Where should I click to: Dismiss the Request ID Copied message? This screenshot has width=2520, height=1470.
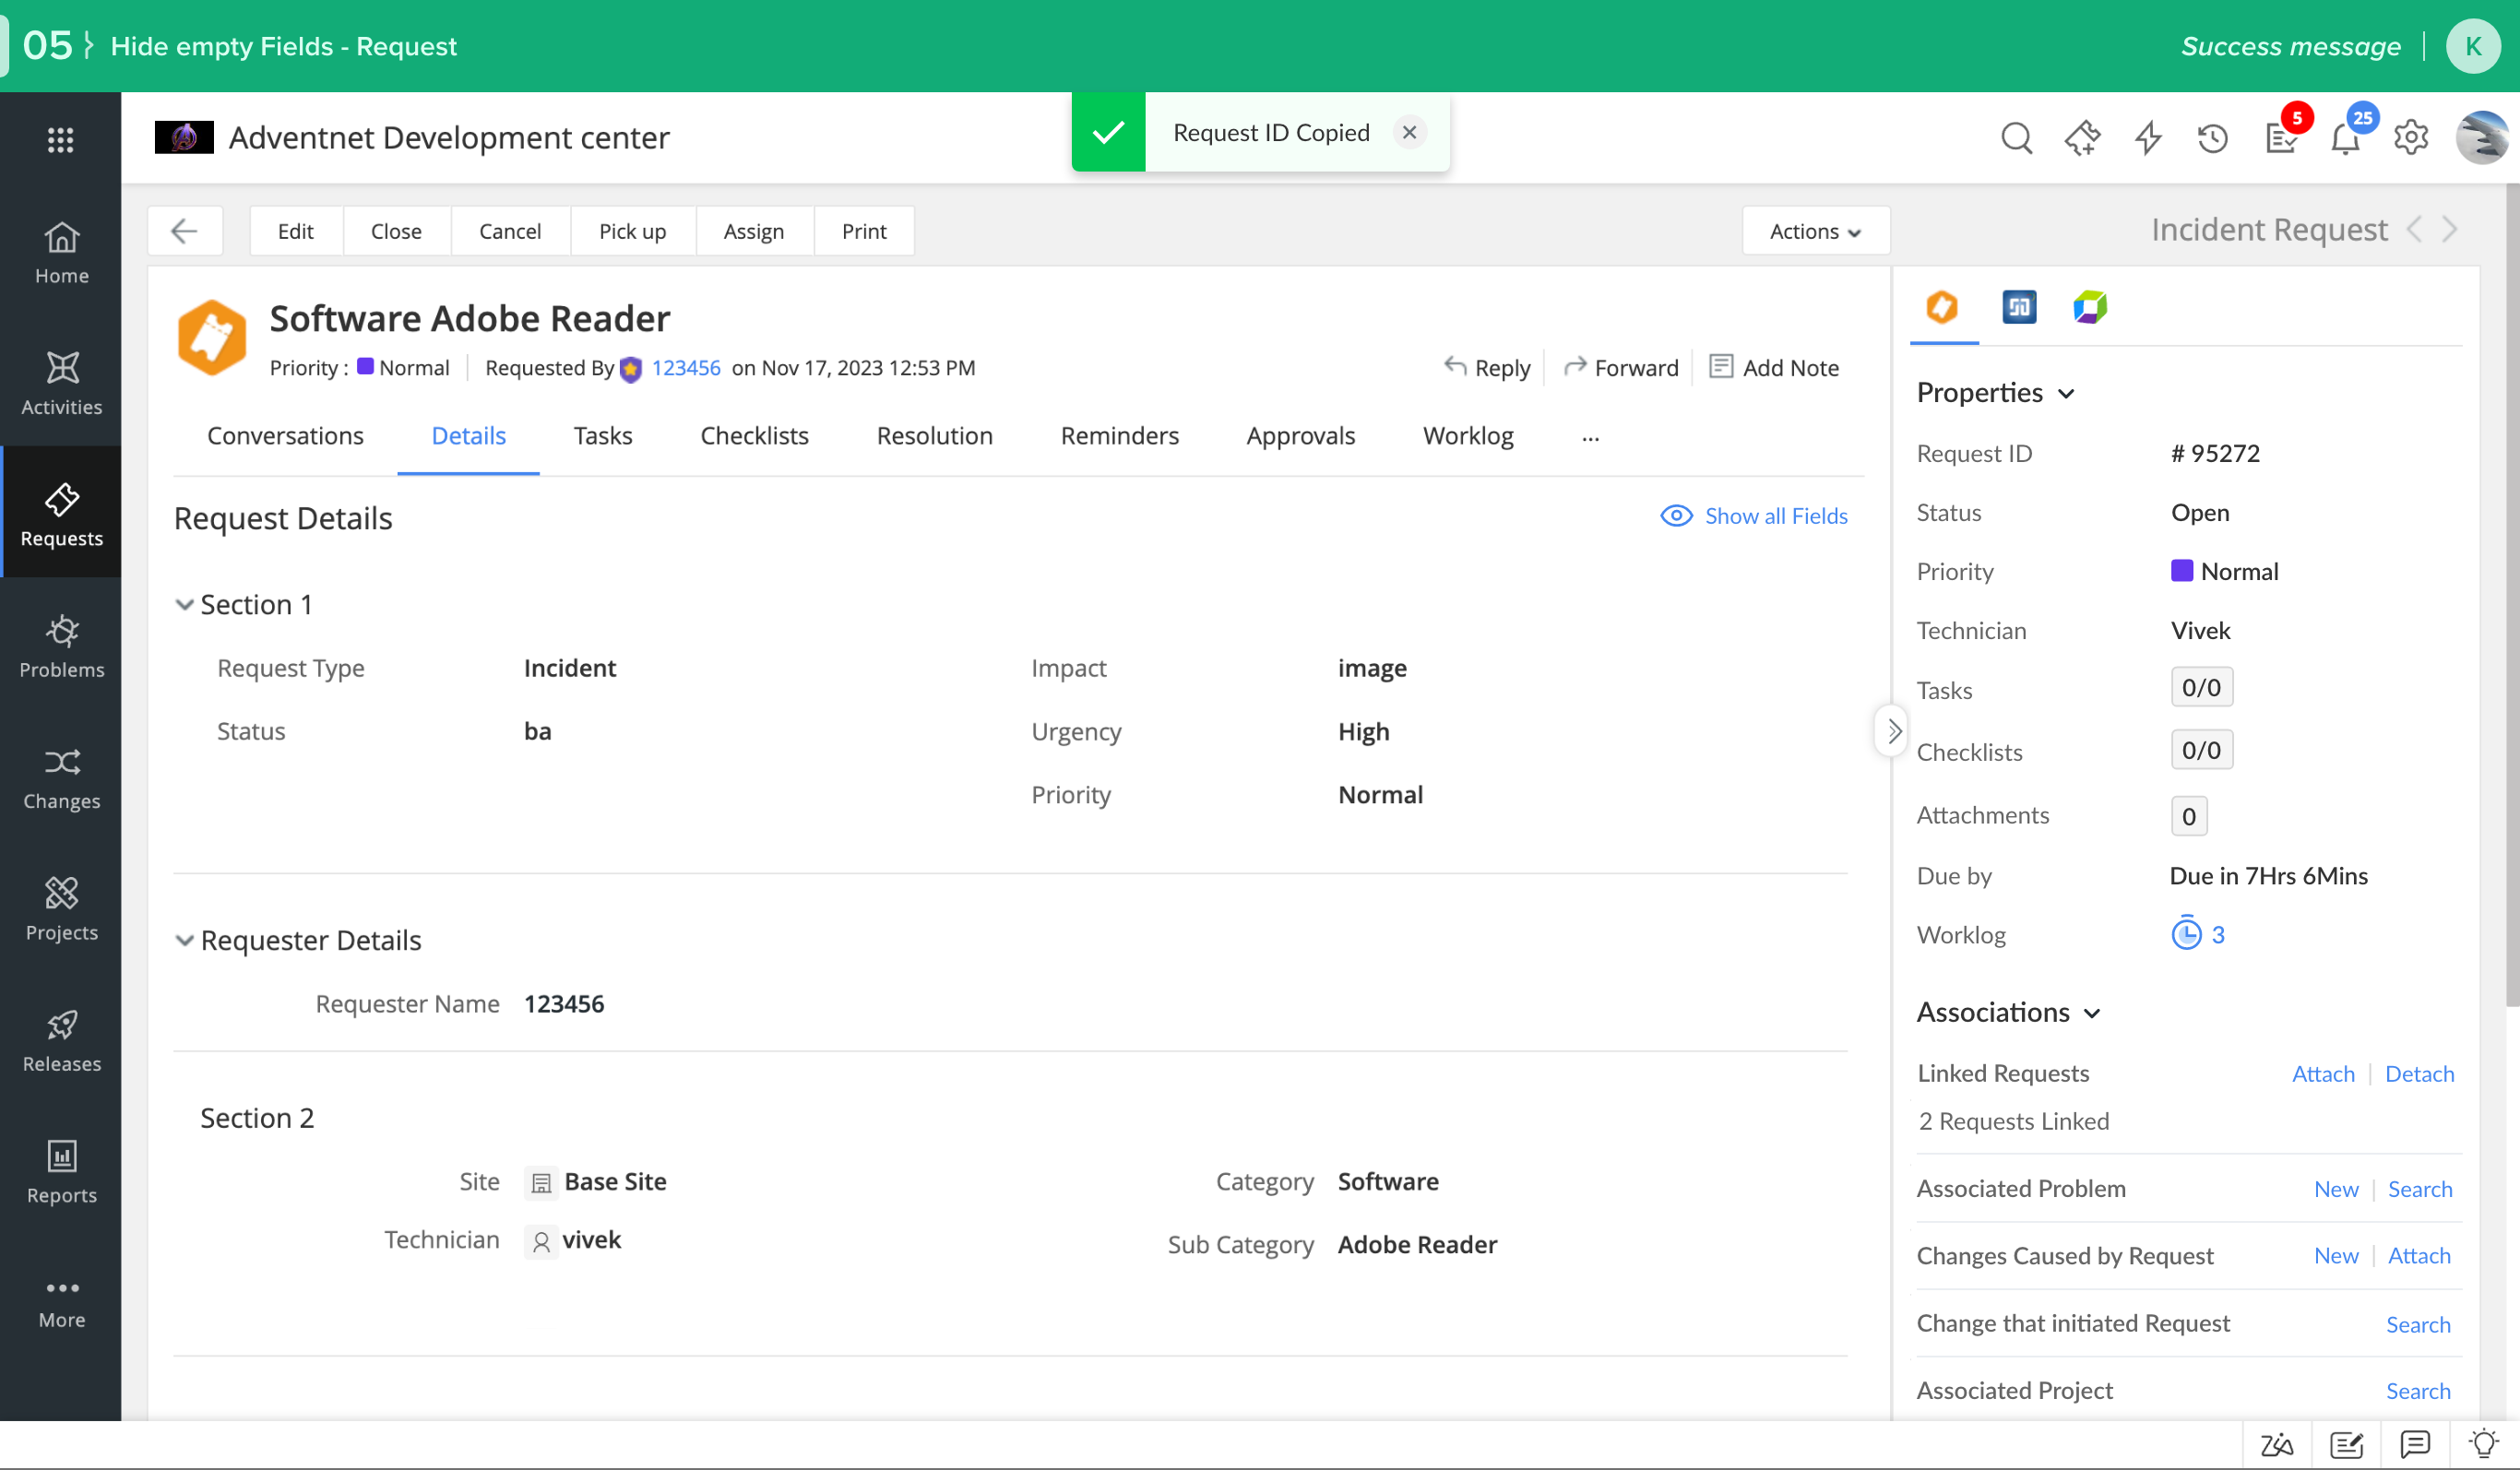coord(1409,132)
